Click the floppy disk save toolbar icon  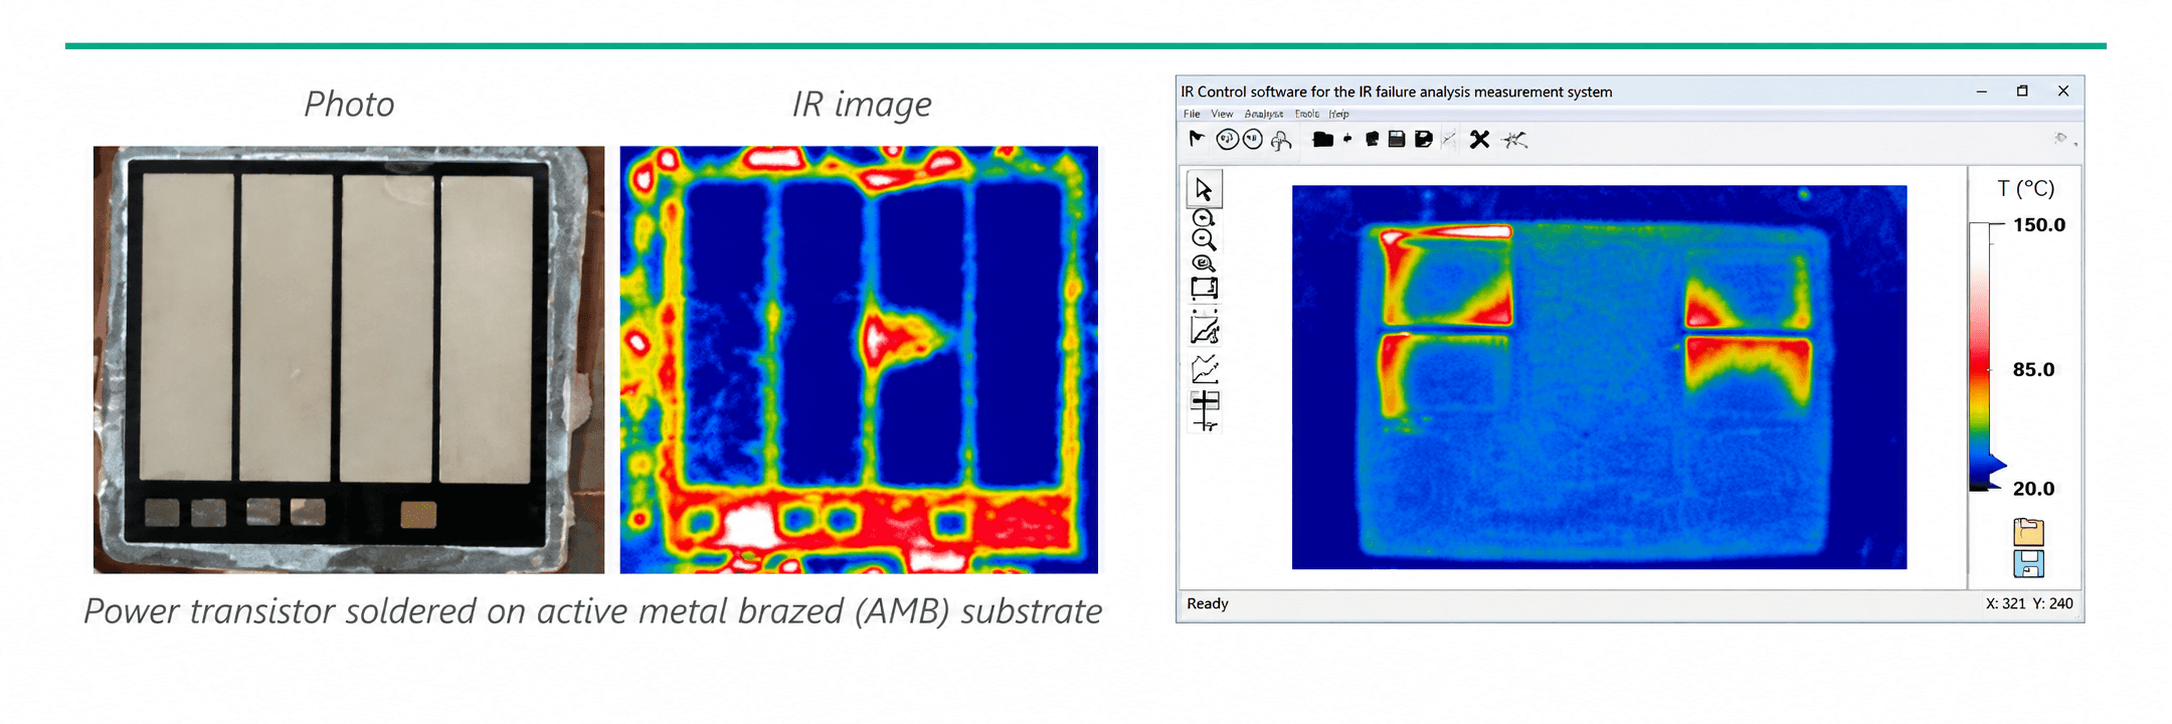pos(1397,139)
